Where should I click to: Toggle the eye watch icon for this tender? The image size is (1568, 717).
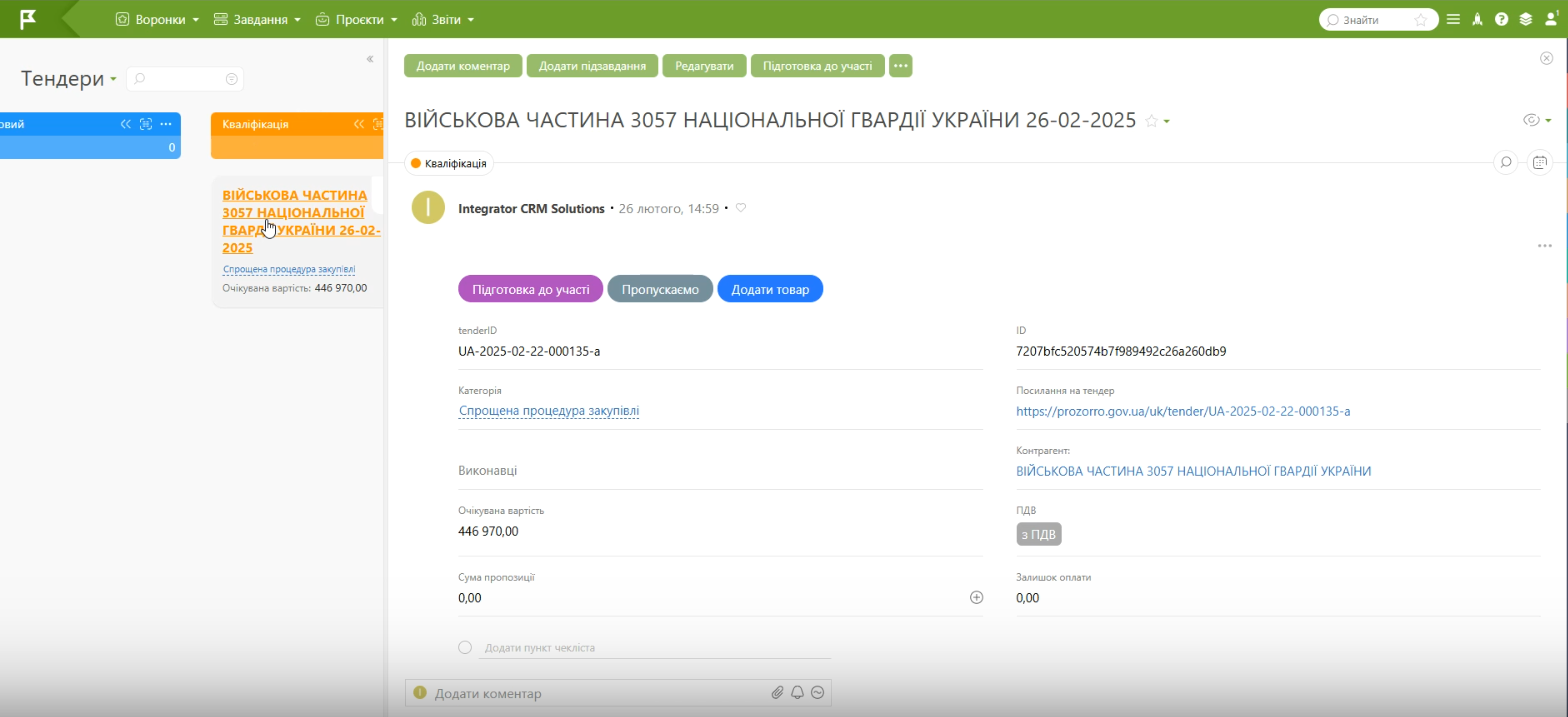tap(1530, 120)
